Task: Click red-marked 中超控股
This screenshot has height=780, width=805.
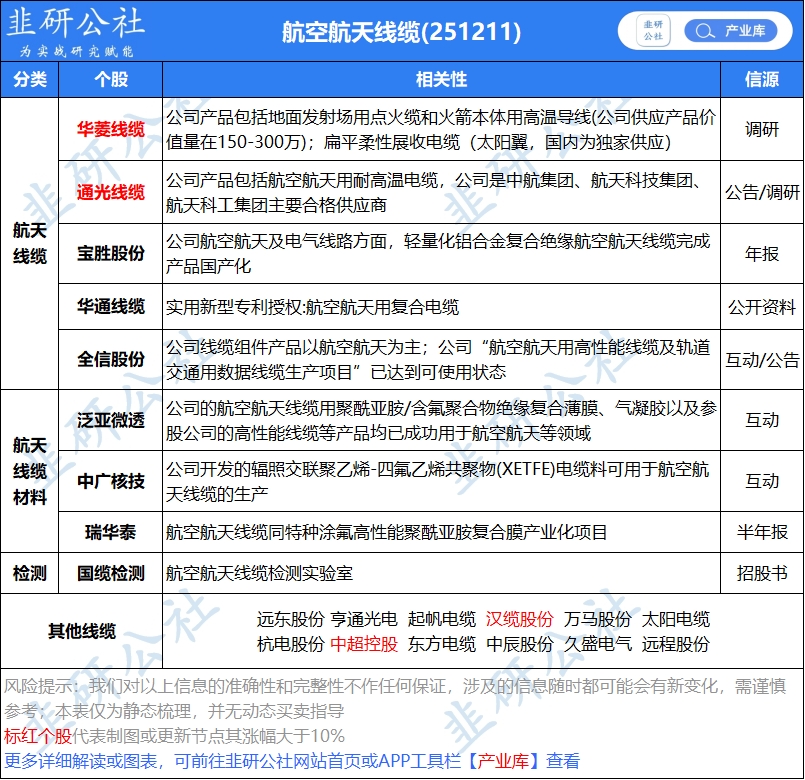Action: (x=364, y=644)
